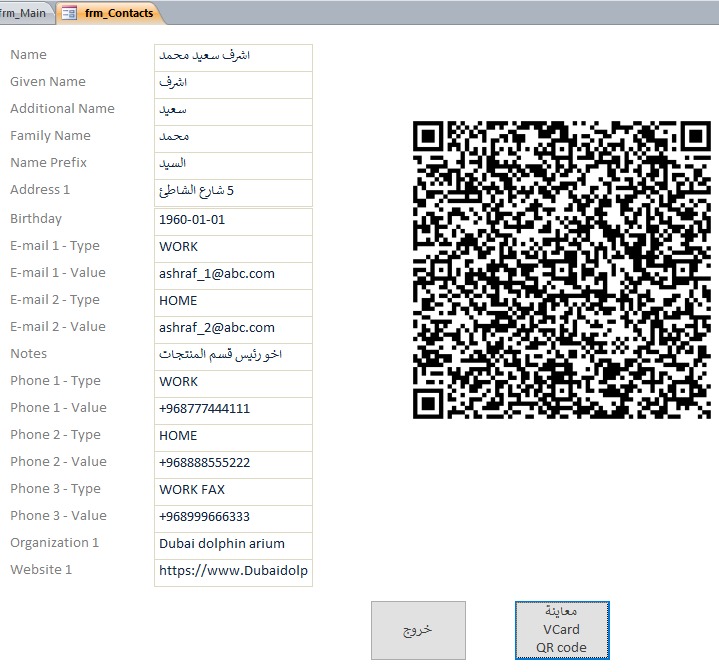The width and height of the screenshot is (719, 672).
Task: Click the E-mail 2 - Value label
Action: pos(58,327)
